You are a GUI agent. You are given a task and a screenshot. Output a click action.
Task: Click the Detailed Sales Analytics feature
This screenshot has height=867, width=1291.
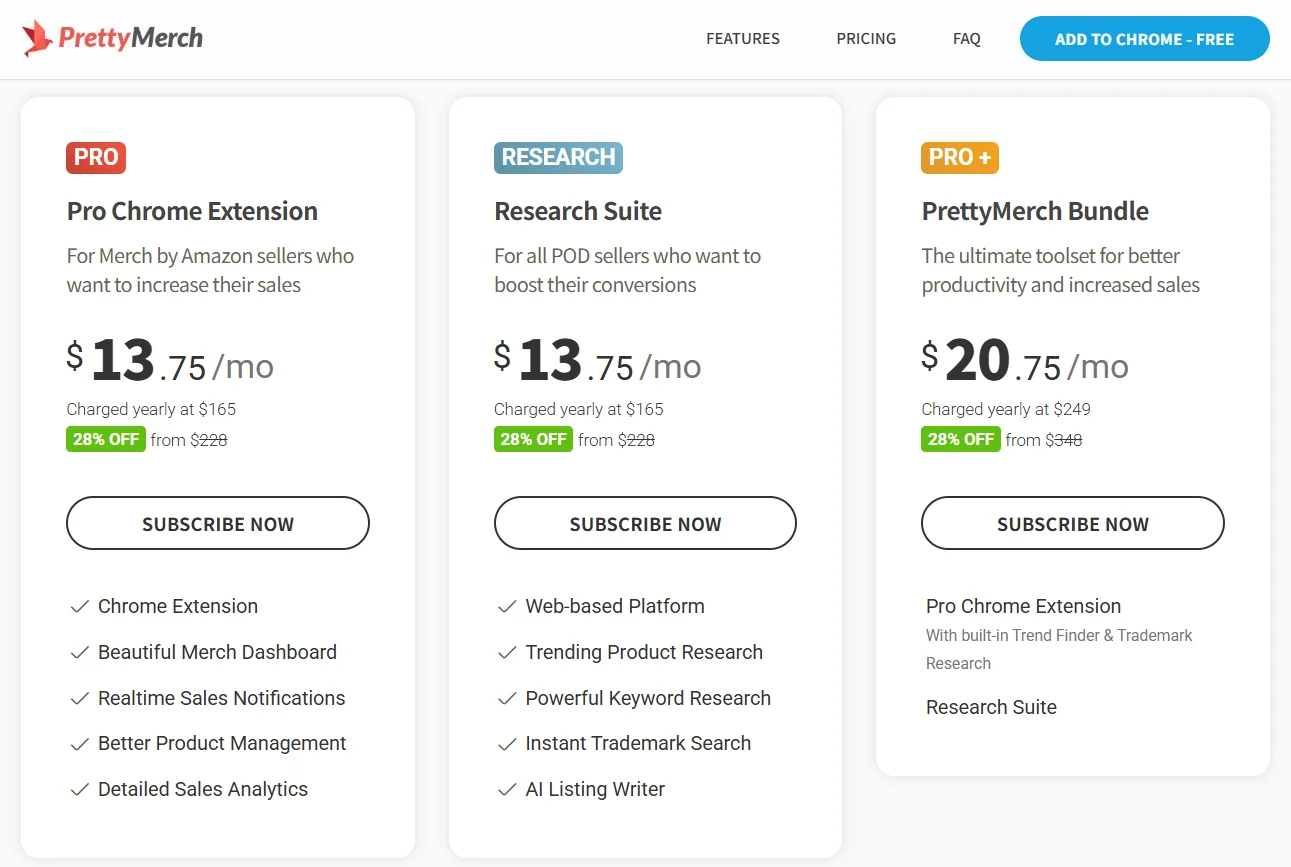[203, 789]
